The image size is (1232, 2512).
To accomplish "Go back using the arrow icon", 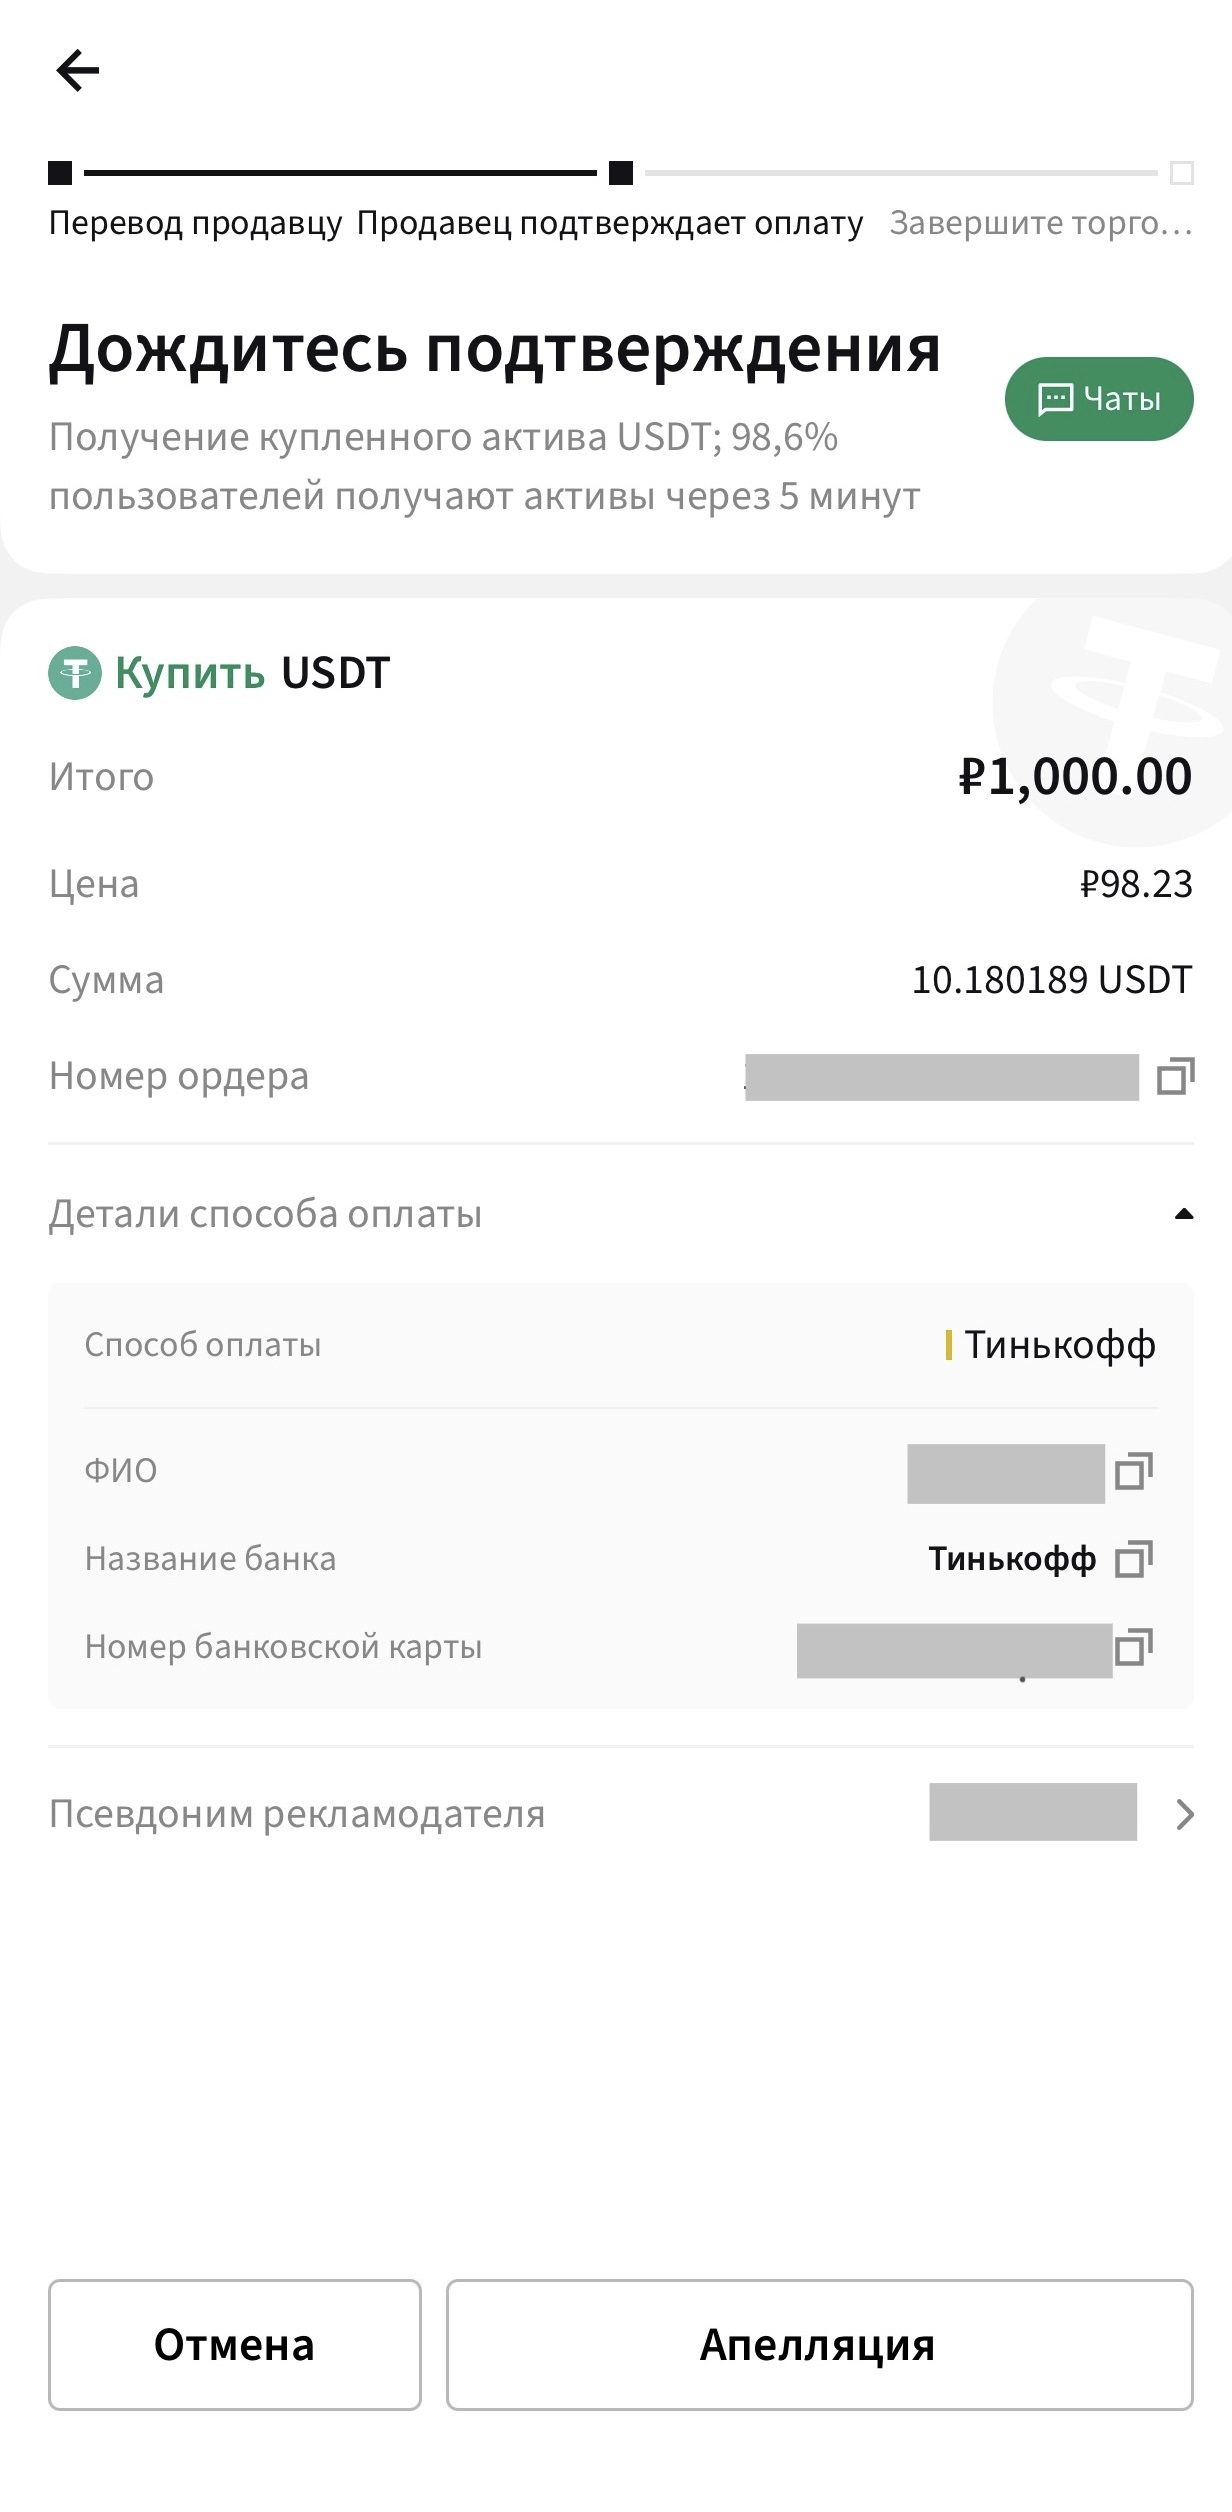I will [77, 70].
